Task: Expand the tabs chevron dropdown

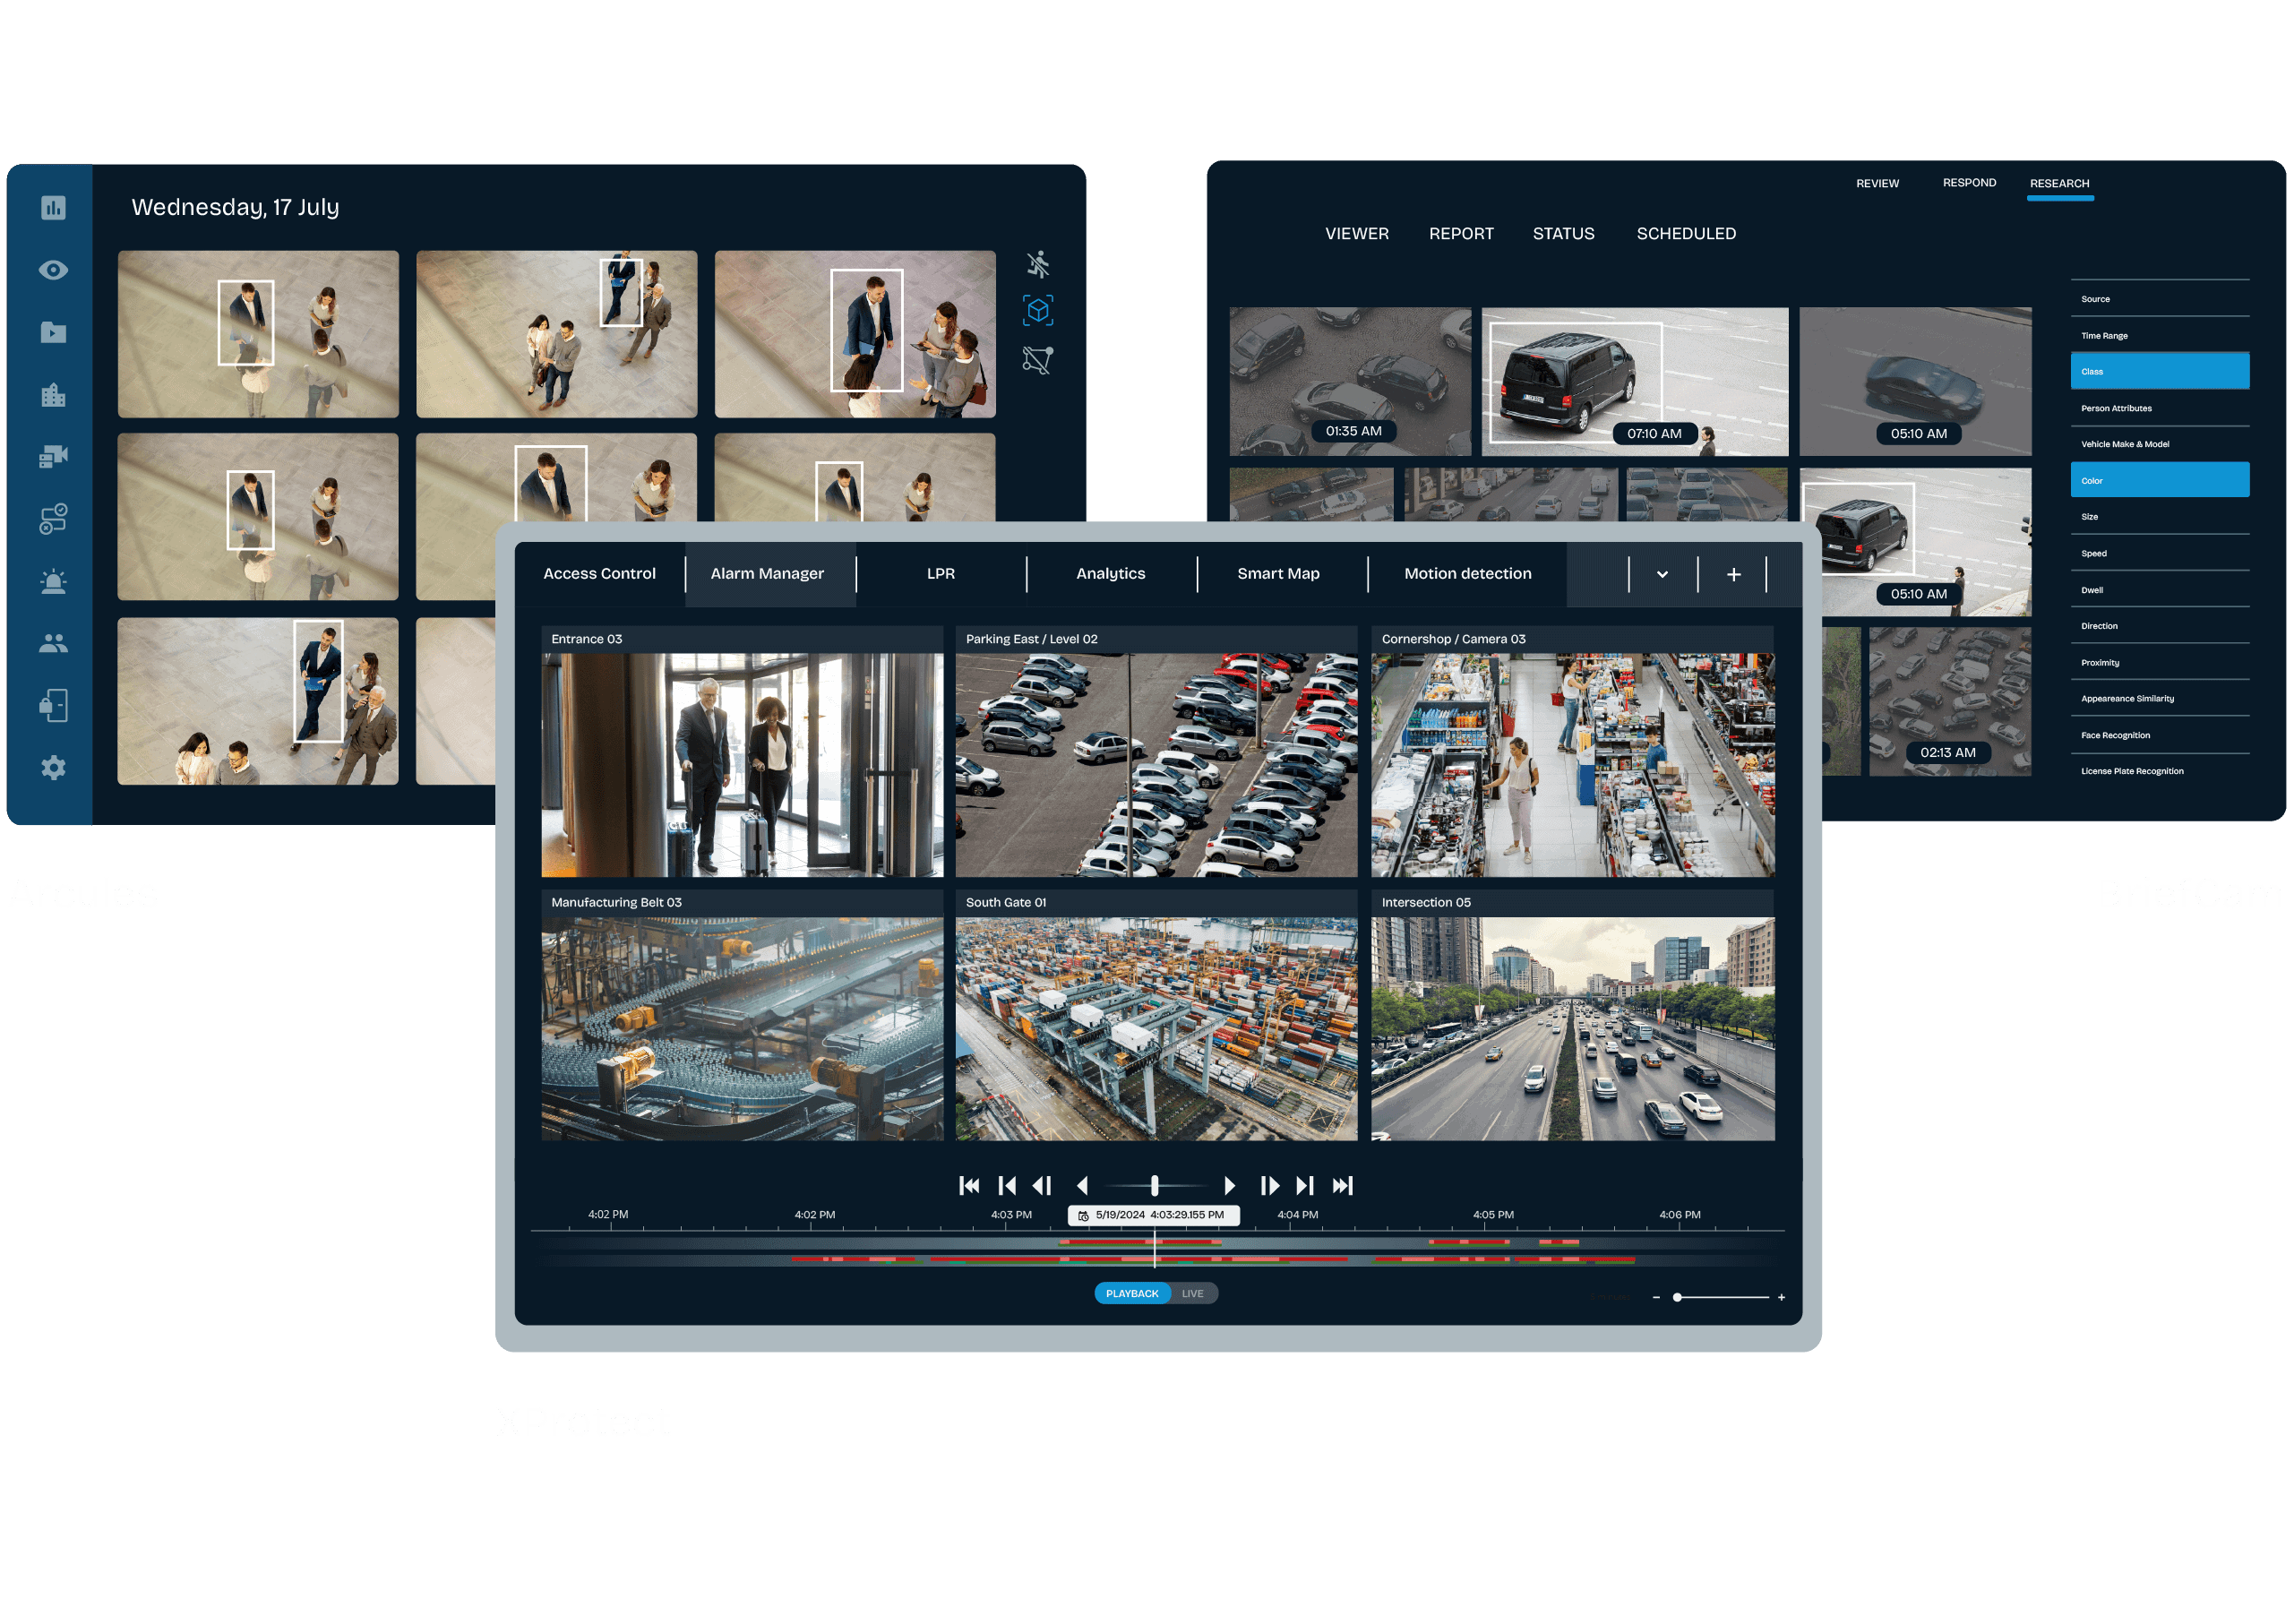Action: click(x=1662, y=574)
